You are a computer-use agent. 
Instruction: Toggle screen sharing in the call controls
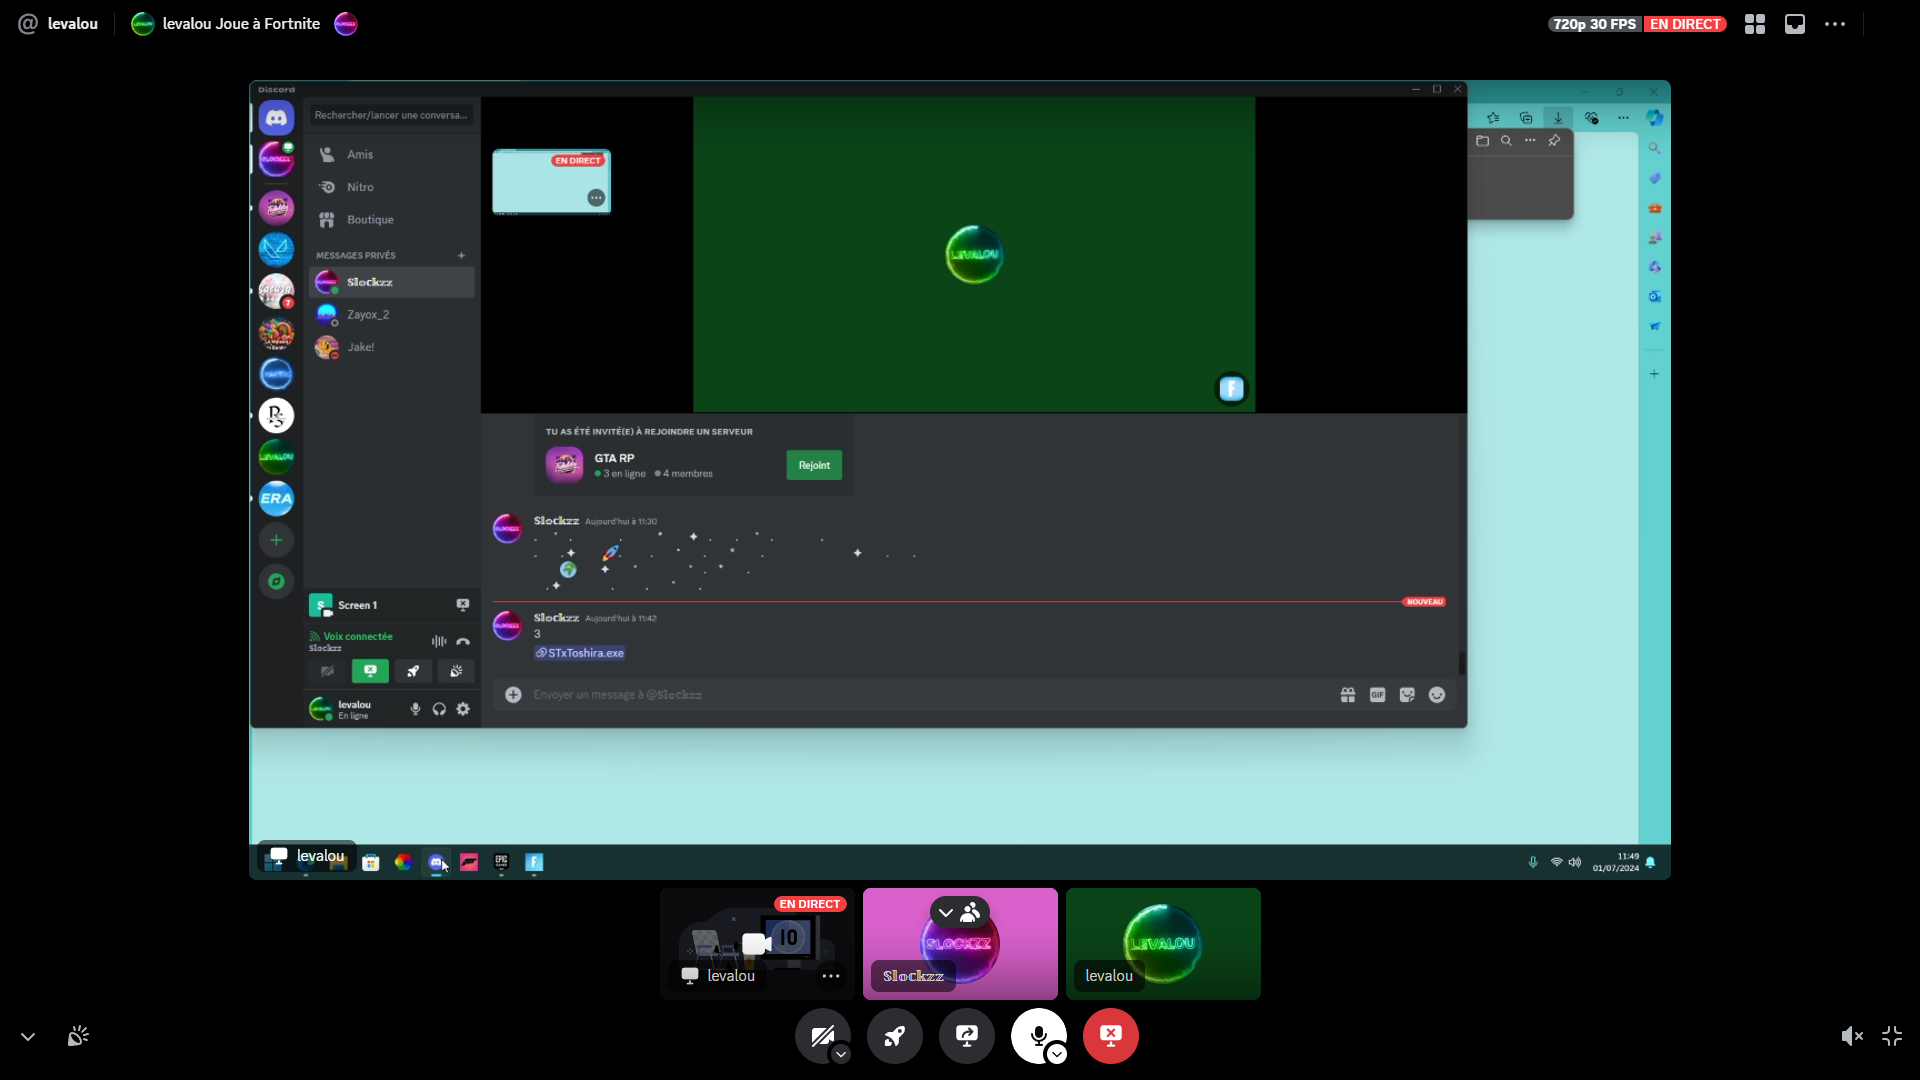(x=967, y=1036)
